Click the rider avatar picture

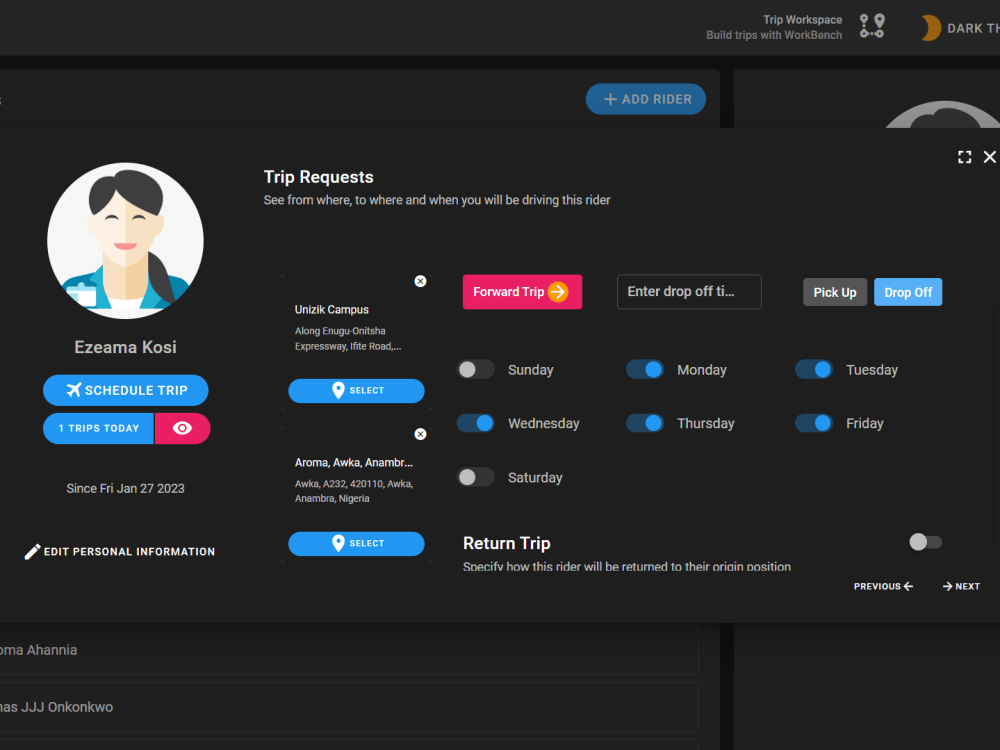pos(126,240)
